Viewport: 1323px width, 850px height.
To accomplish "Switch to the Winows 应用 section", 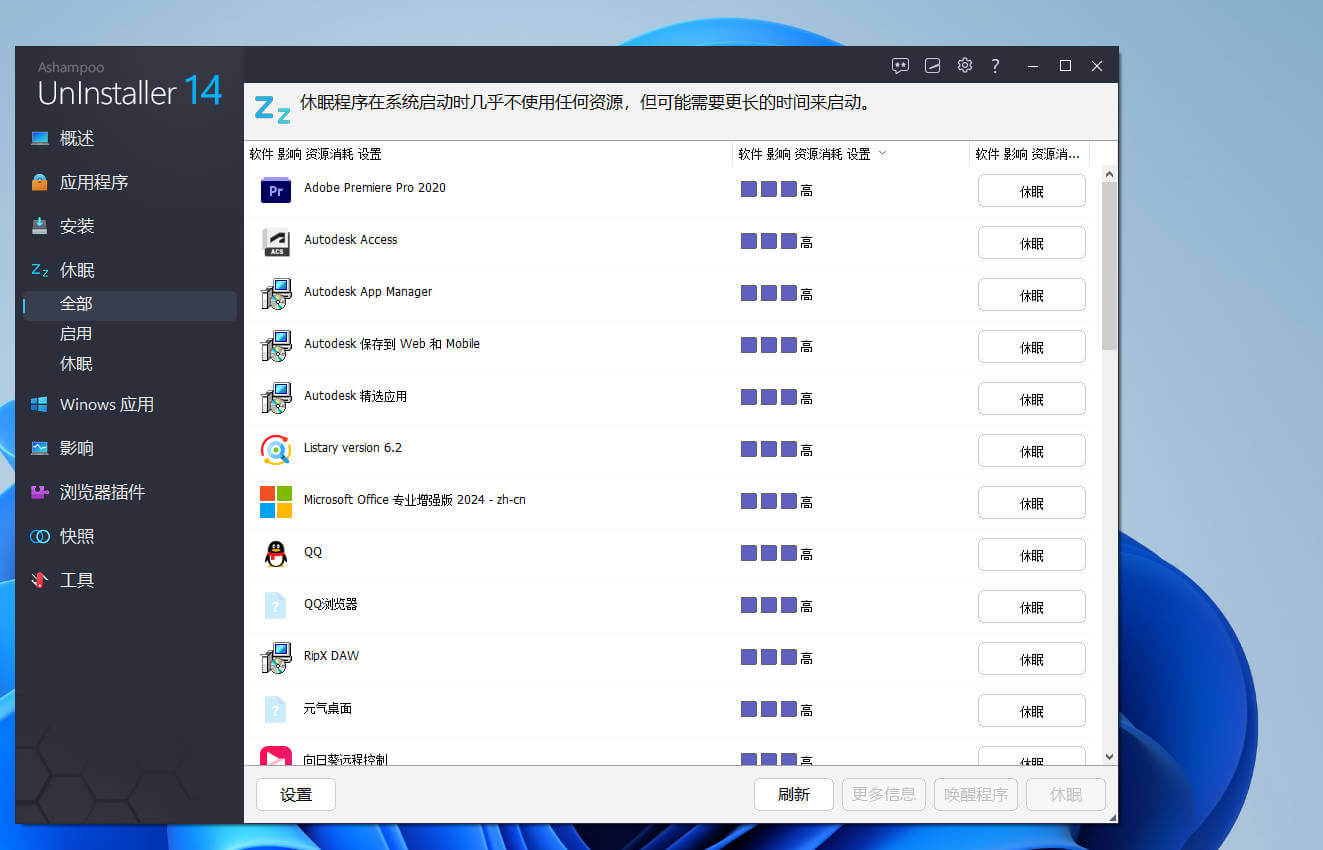I will coord(106,404).
